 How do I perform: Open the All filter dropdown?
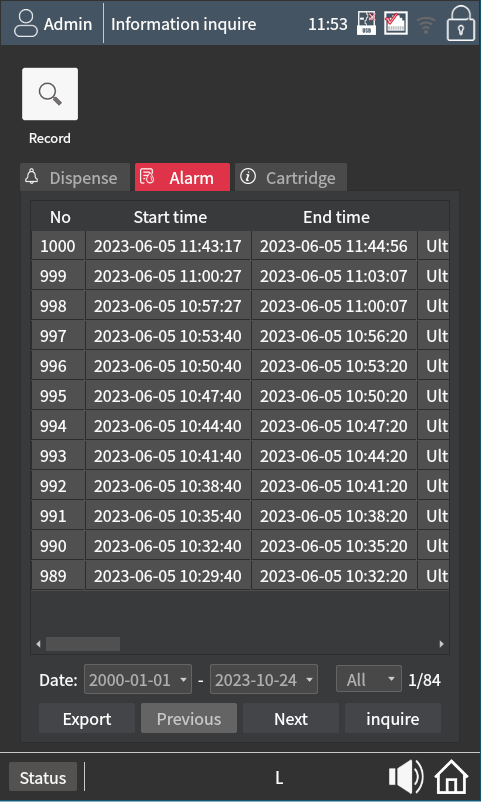[x=368, y=679]
